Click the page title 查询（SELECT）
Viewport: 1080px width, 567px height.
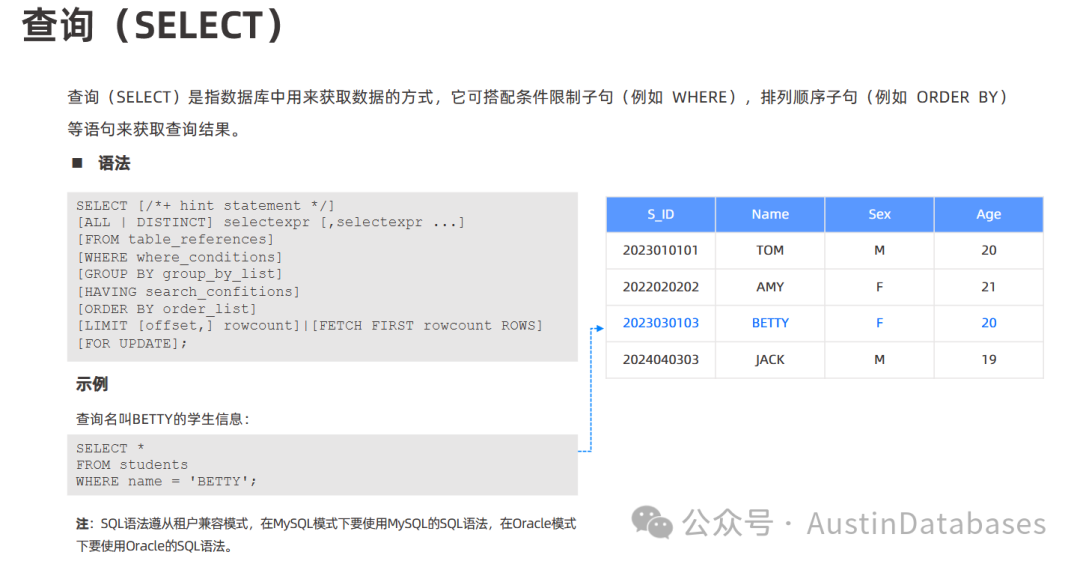tap(153, 25)
